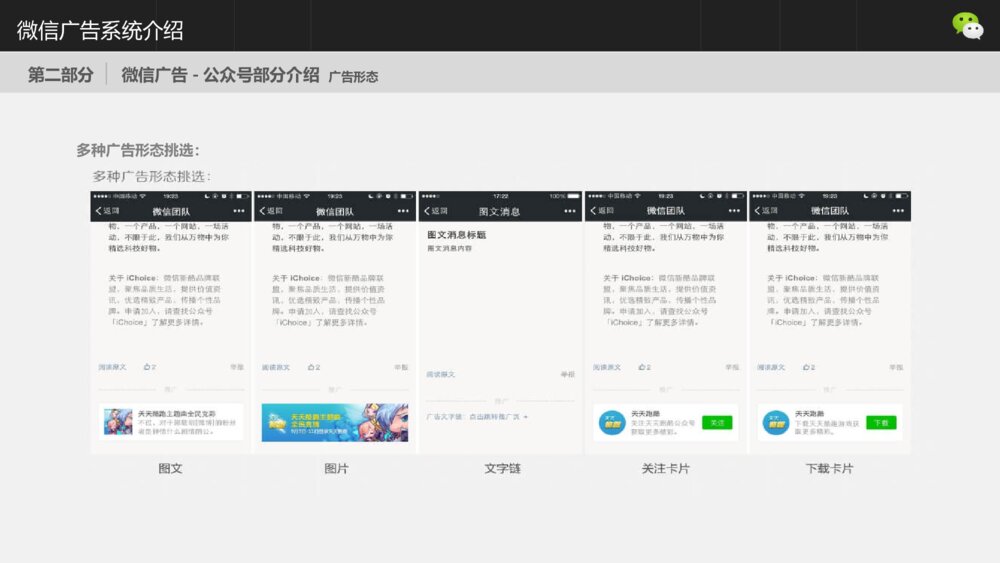Tap the thumbs-up like icon in the 下载卡片 phone

click(x=806, y=367)
